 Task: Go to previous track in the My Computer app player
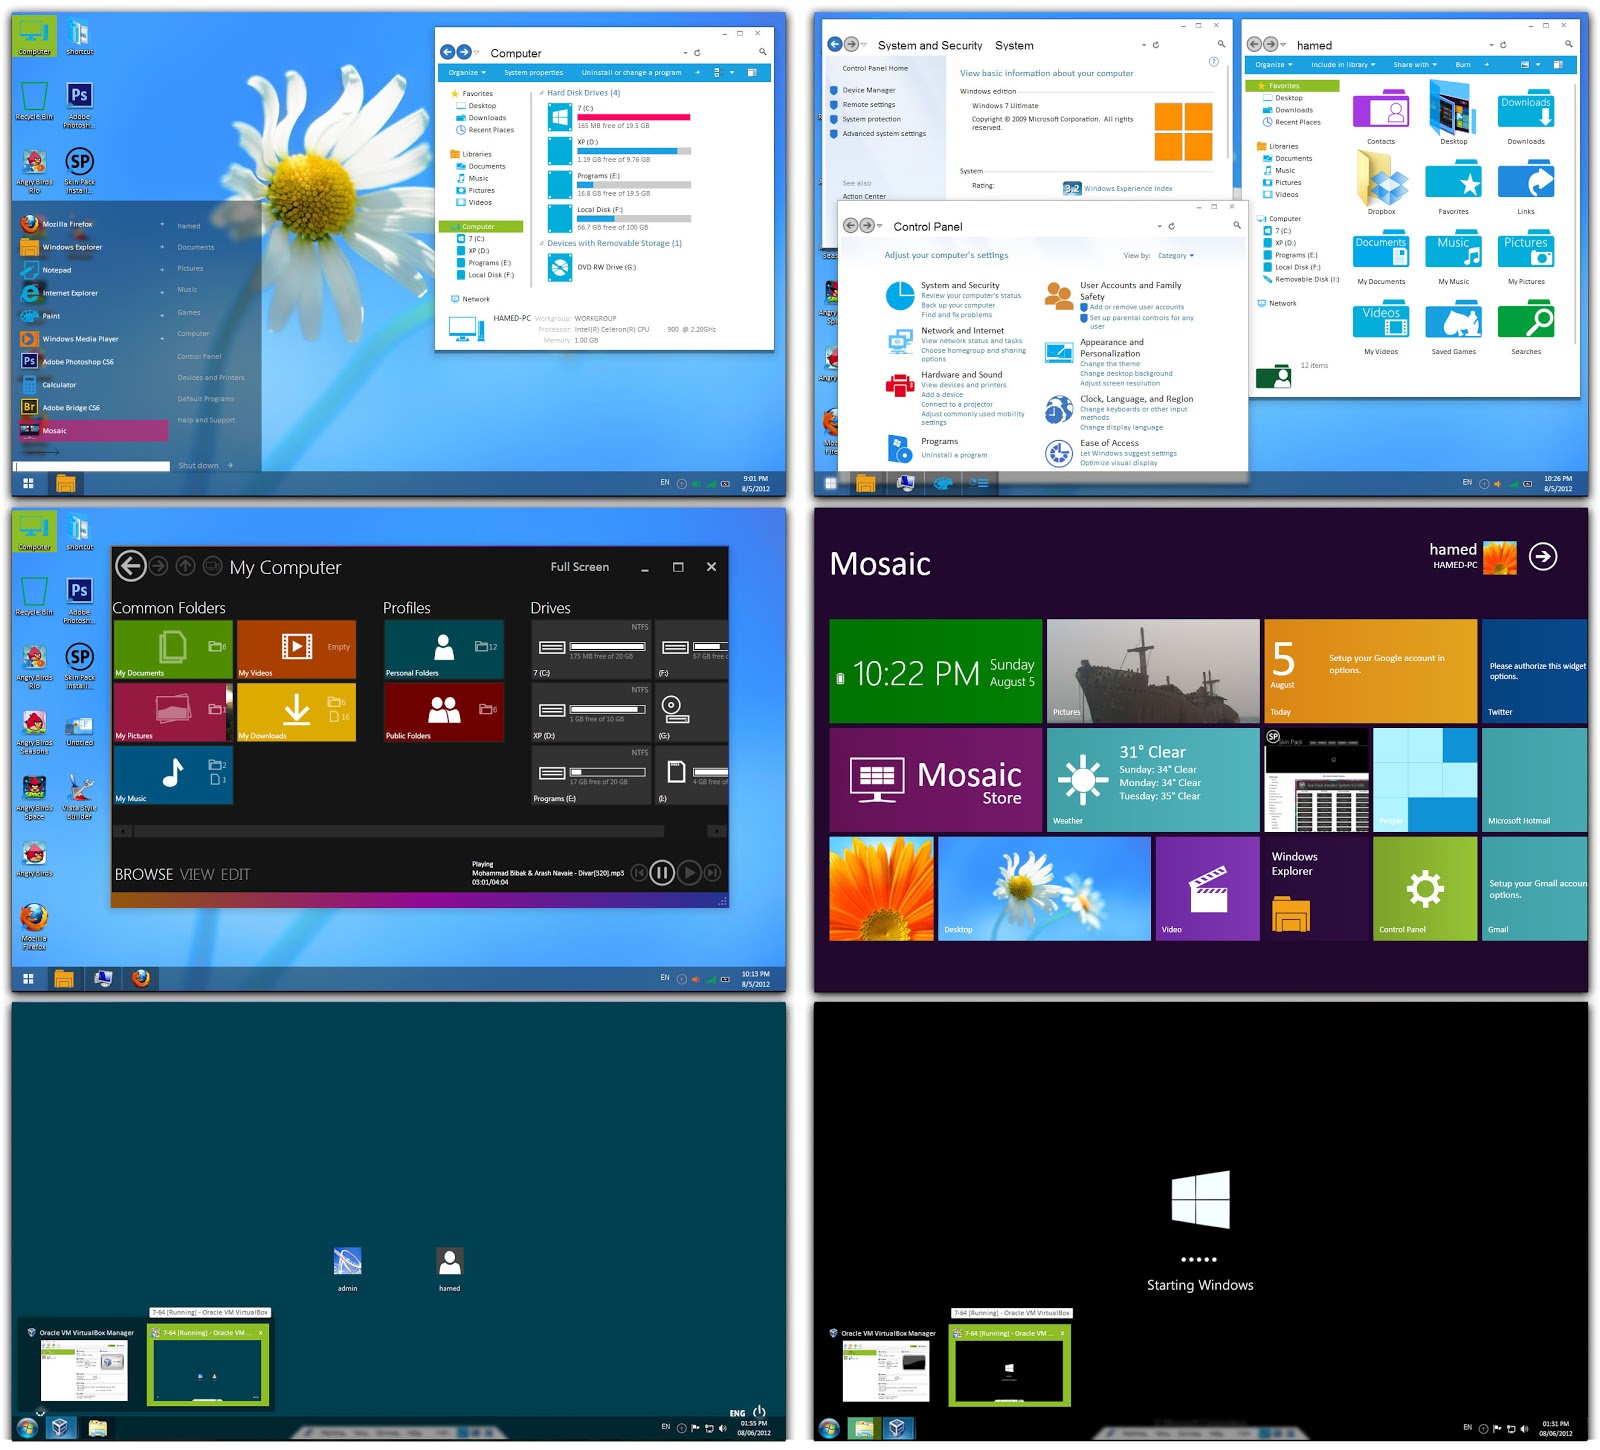[x=637, y=873]
